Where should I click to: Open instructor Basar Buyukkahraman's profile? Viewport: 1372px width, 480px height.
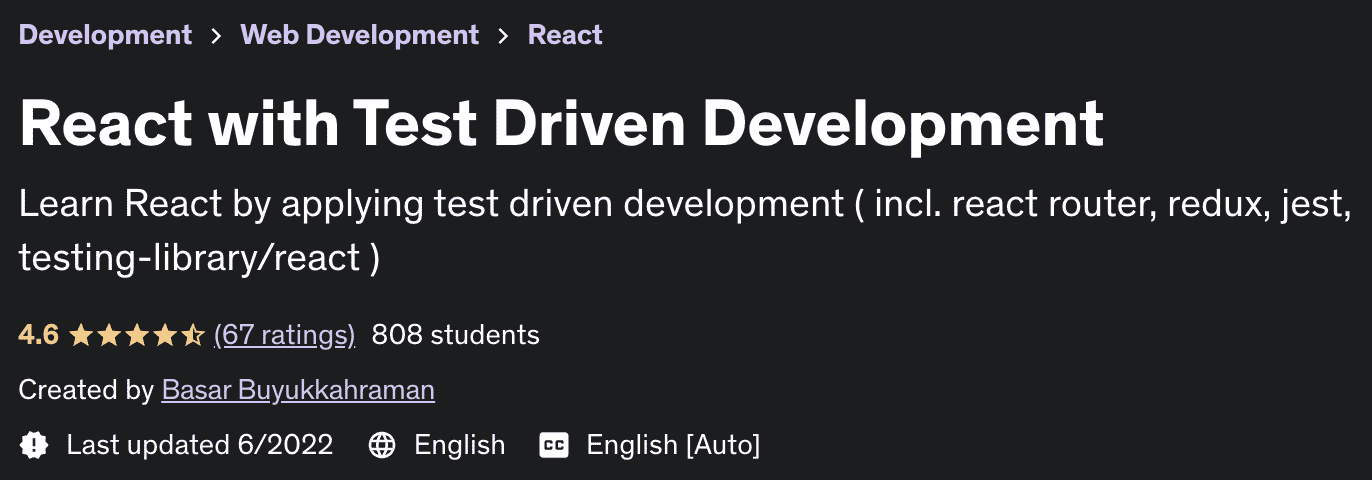tap(298, 390)
